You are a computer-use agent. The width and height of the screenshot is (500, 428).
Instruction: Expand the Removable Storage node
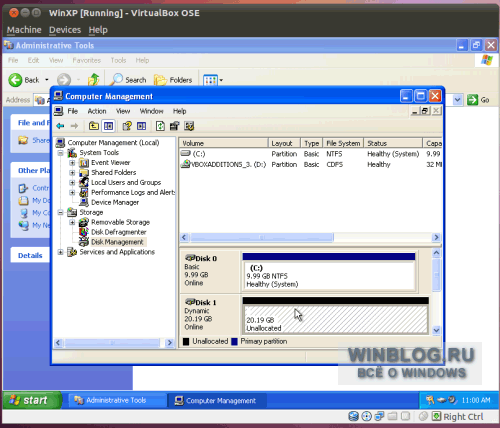[72, 222]
